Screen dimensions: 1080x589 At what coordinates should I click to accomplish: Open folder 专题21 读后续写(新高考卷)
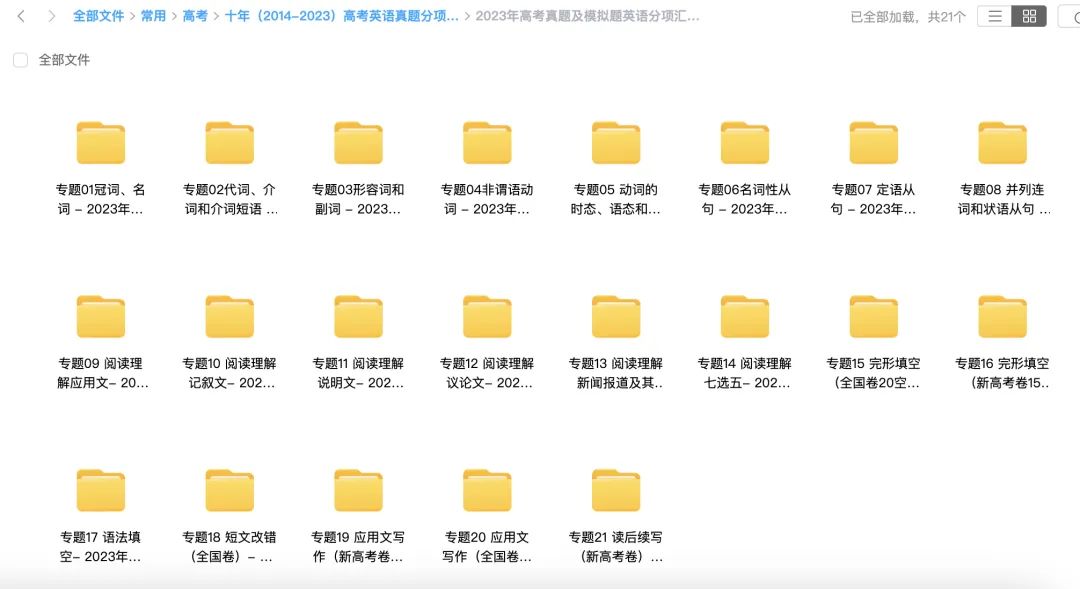point(616,490)
